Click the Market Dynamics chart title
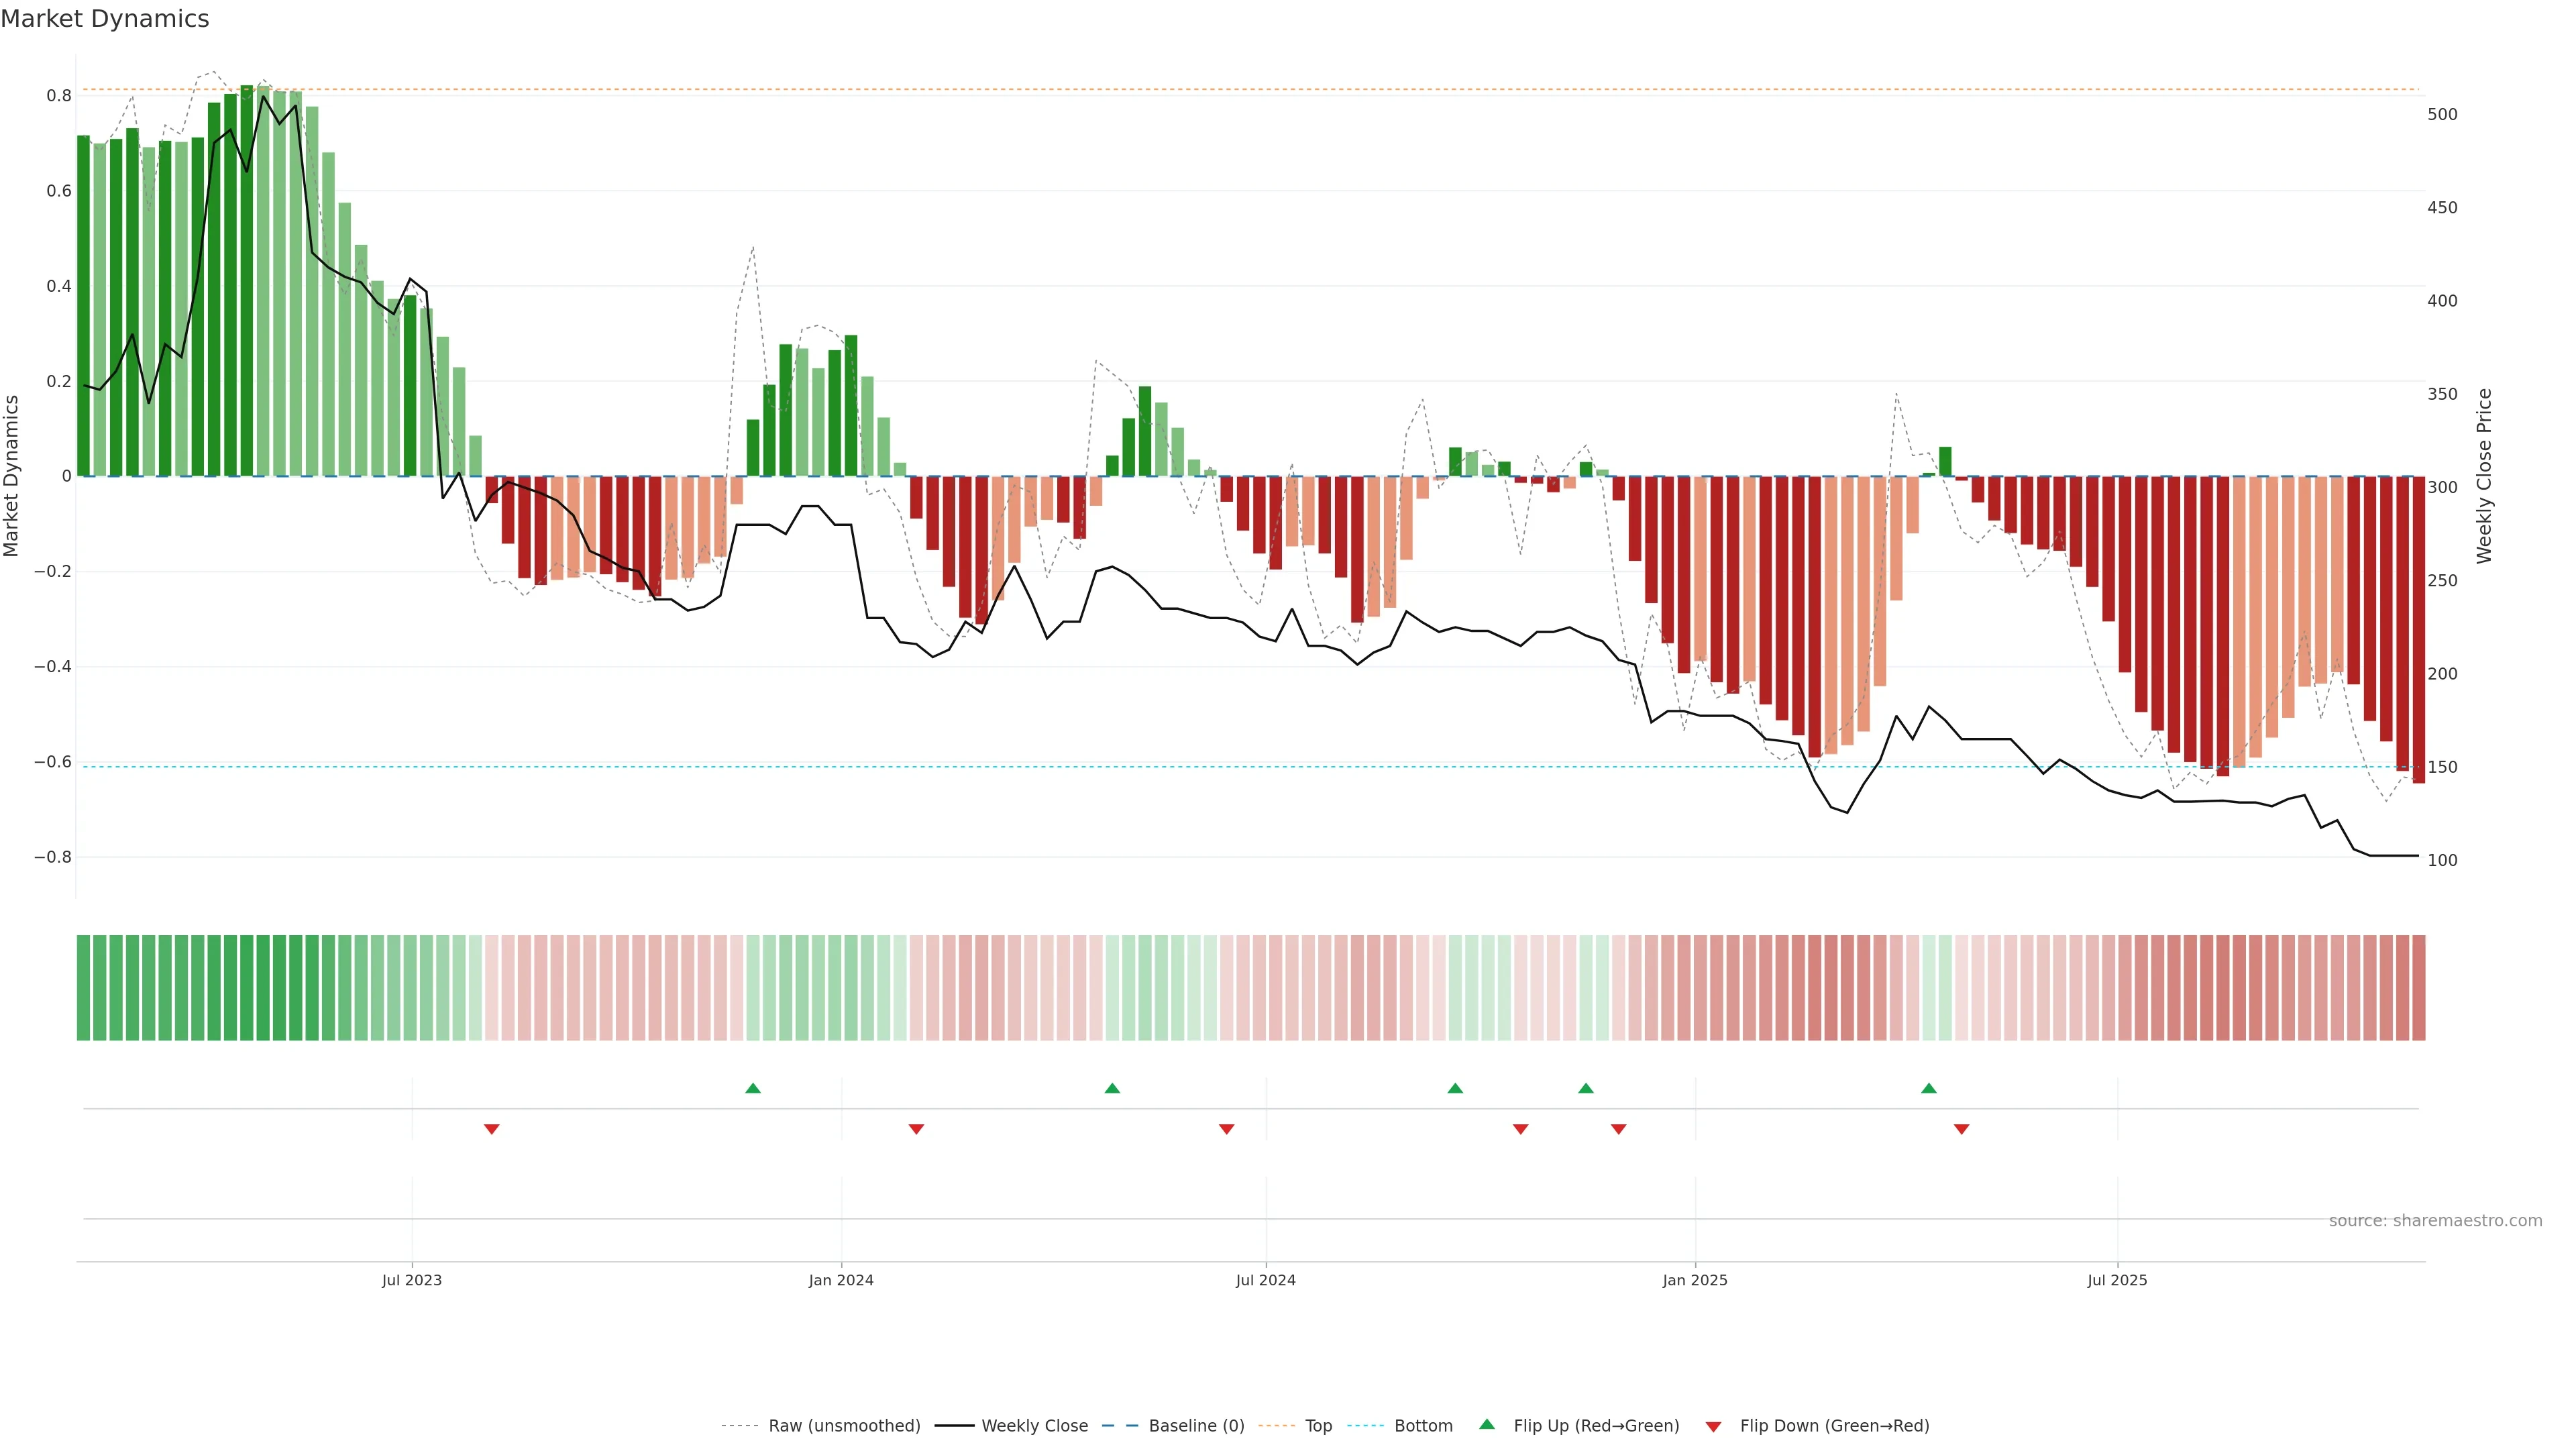Screen dimensions: 2576x1449 click(105, 19)
